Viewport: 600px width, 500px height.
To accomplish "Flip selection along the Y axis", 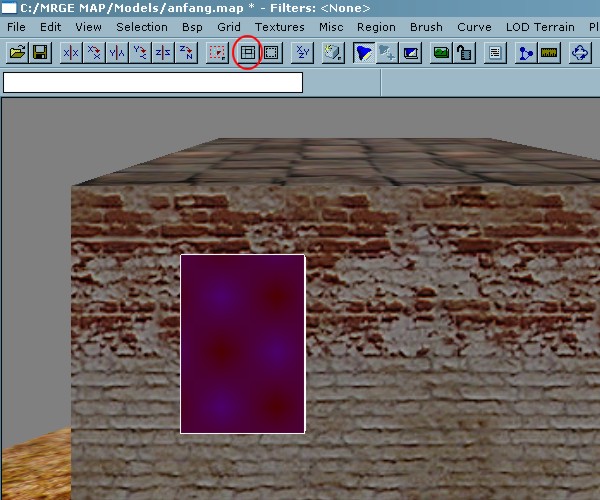I will pos(117,52).
